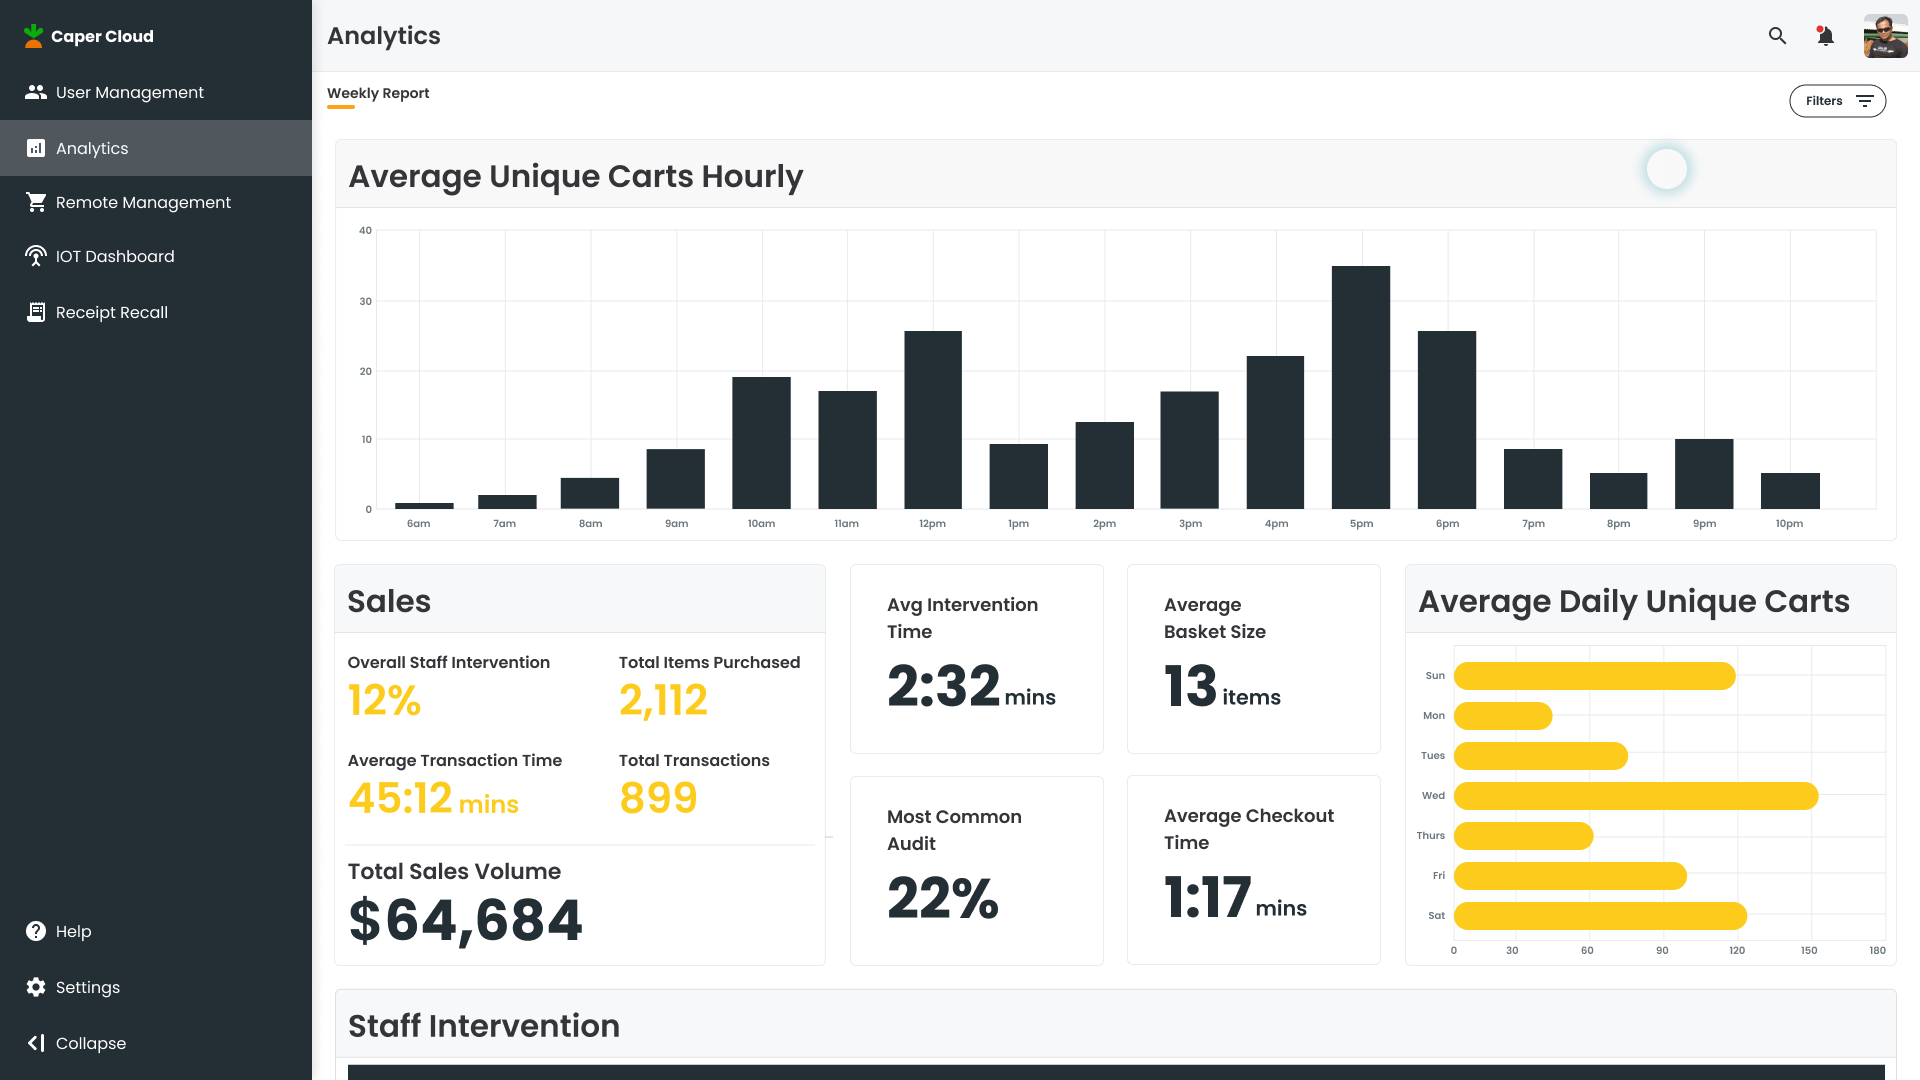The image size is (1920, 1080).
Task: Click the Total Sales Volume amount
Action: click(465, 920)
